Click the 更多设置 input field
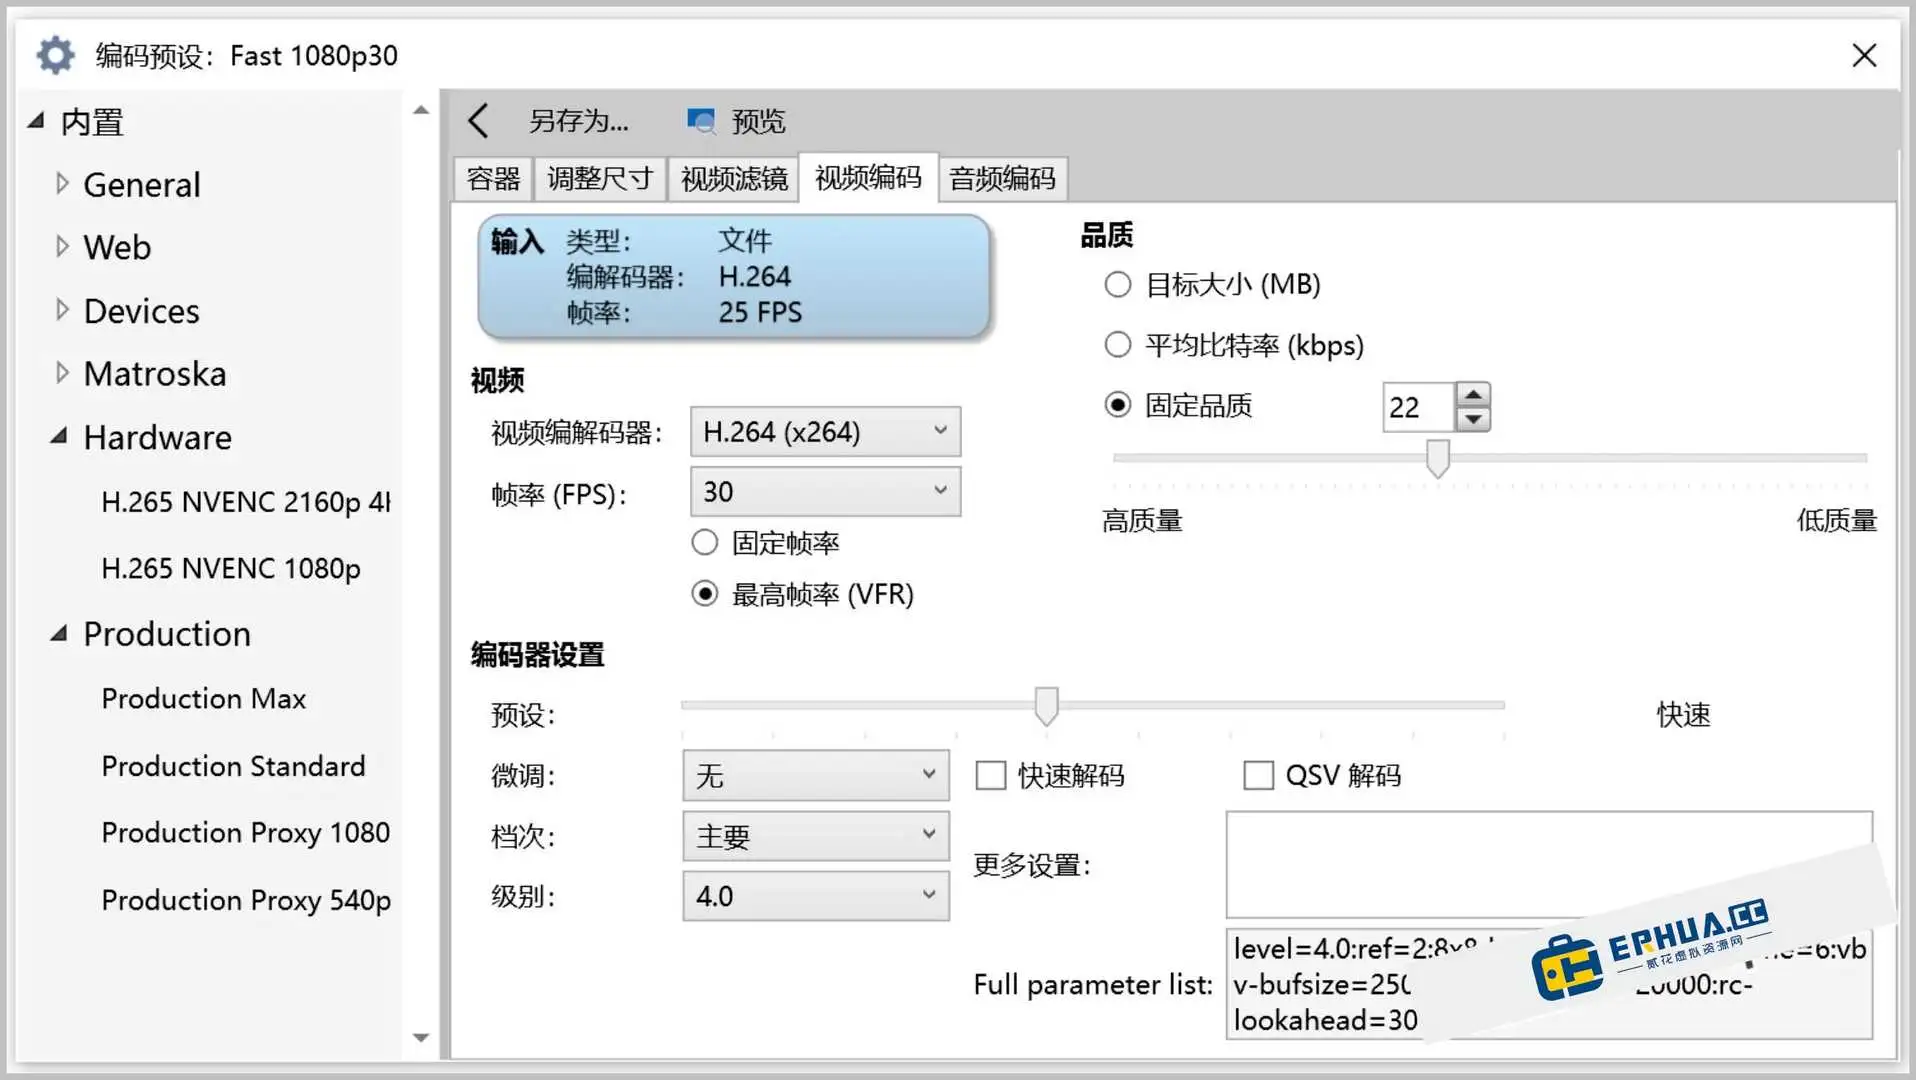The height and width of the screenshot is (1080, 1916). click(1549, 863)
